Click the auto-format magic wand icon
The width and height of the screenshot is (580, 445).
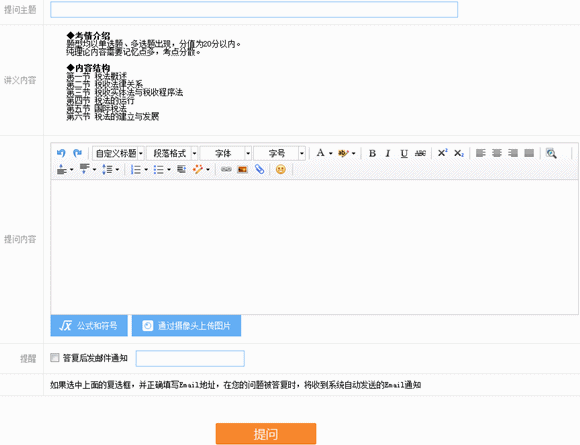pos(198,169)
